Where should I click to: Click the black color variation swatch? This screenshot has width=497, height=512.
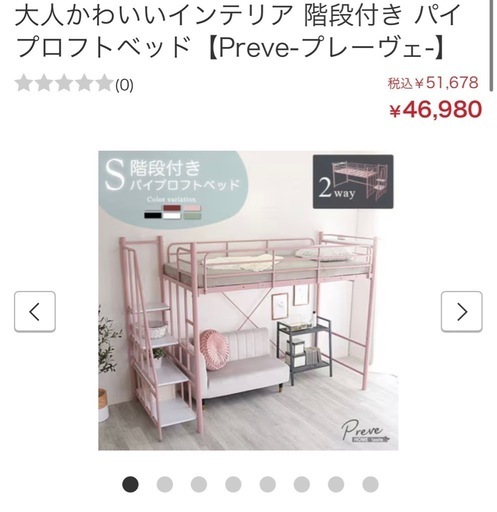153,215
